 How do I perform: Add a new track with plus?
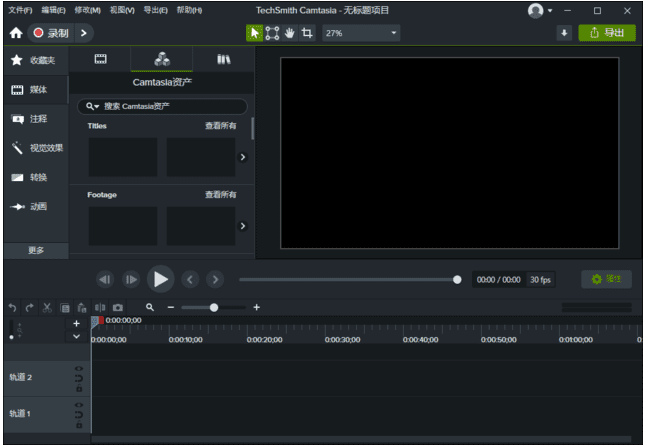[x=77, y=323]
